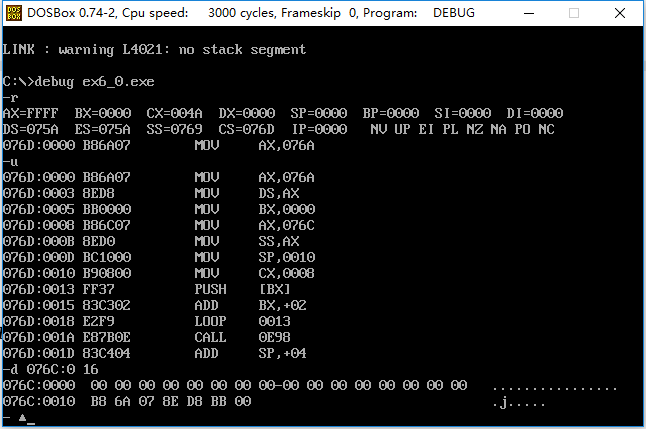Click the '-d 076C:0 16' dump command

50,369
